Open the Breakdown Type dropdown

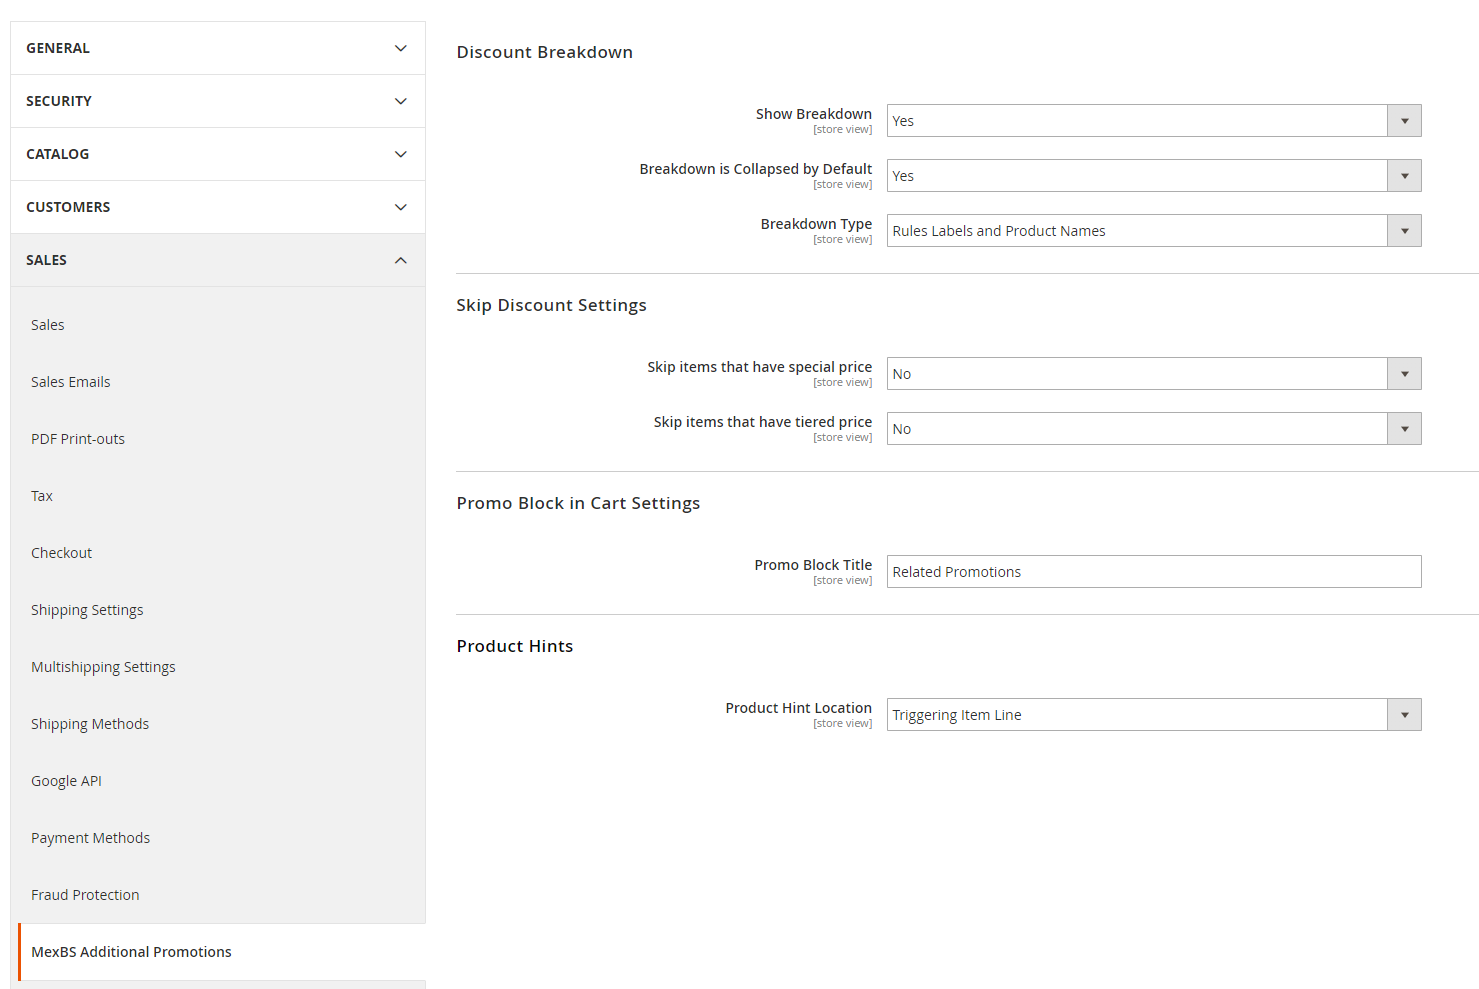coord(1154,231)
